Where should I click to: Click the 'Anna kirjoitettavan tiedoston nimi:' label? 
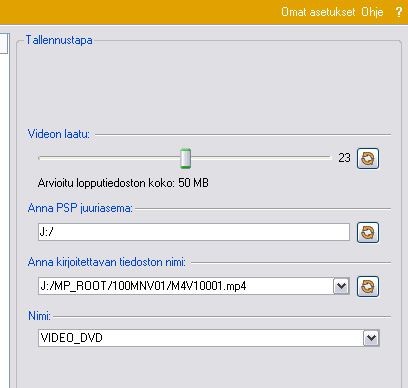(x=107, y=262)
